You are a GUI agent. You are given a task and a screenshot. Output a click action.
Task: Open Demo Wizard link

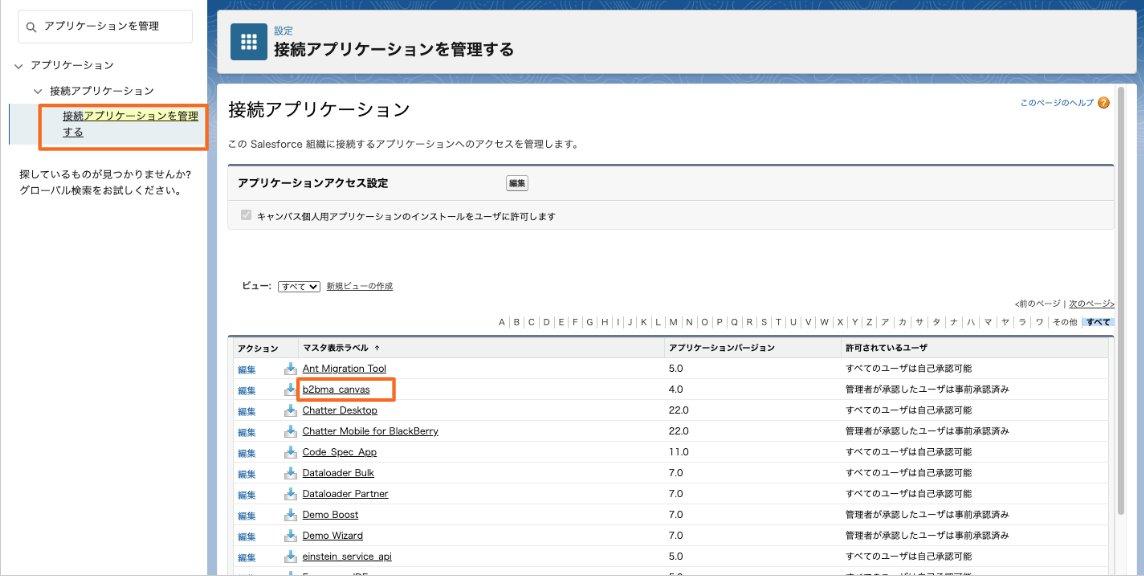pos(333,535)
